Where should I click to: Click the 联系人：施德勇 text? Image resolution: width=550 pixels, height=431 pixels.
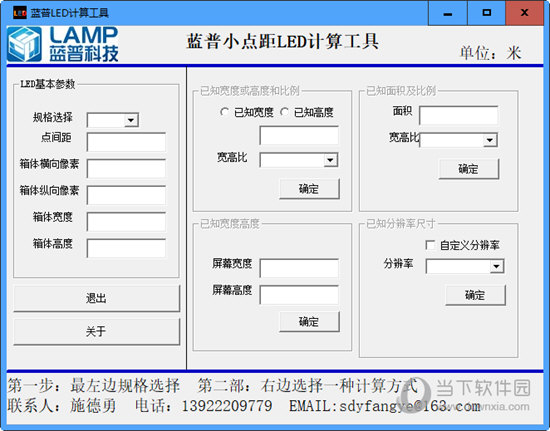pyautogui.click(x=62, y=406)
